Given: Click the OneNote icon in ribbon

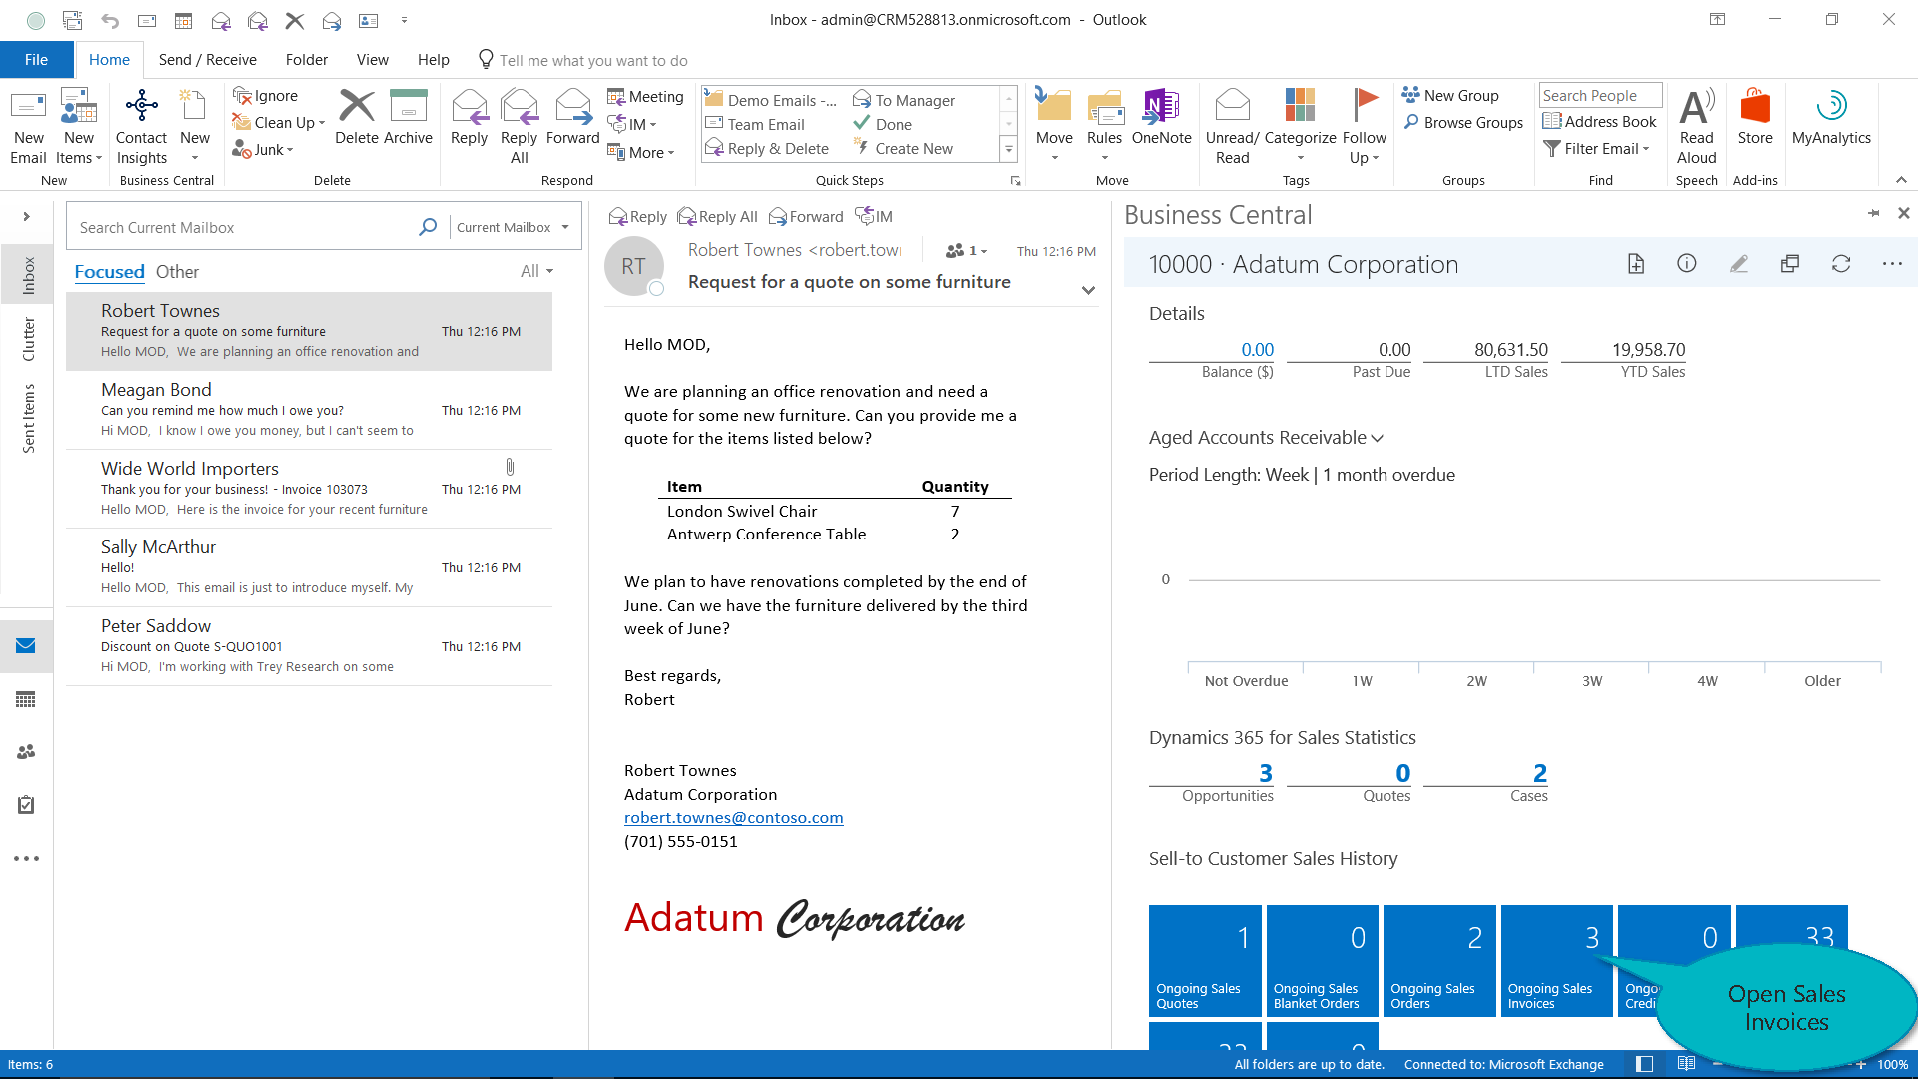Looking at the screenshot, I should coord(1161,106).
